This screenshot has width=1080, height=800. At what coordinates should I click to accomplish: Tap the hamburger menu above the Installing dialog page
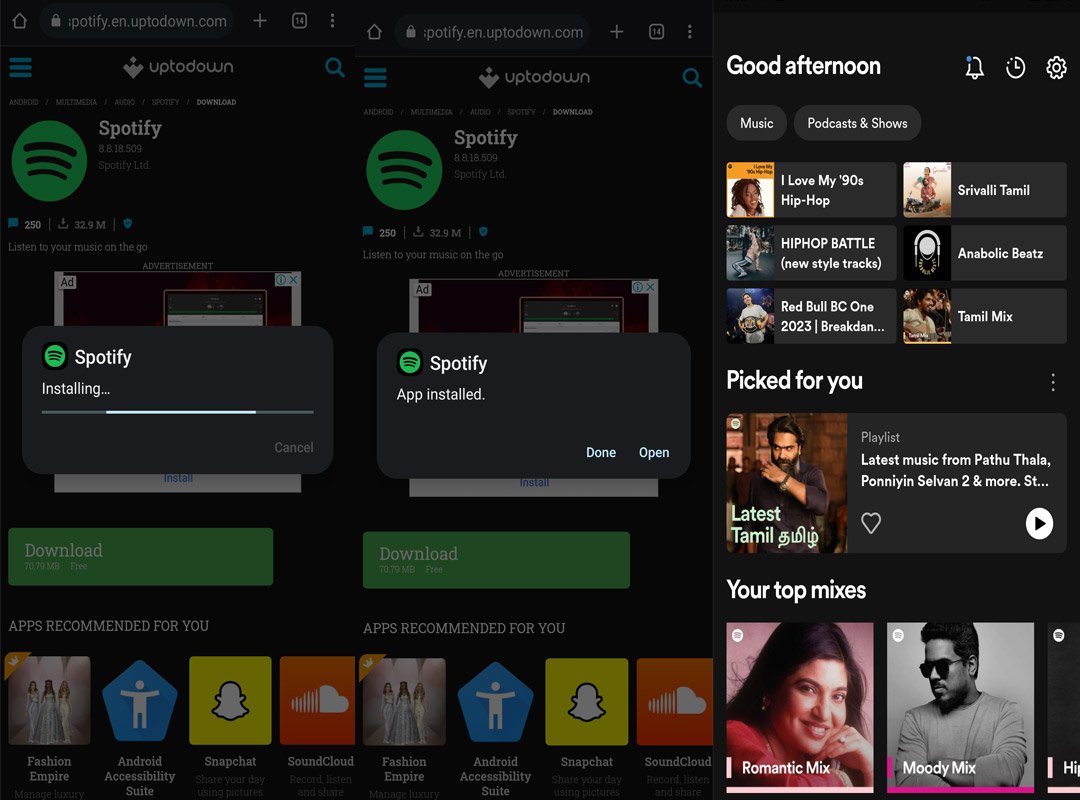[20, 68]
